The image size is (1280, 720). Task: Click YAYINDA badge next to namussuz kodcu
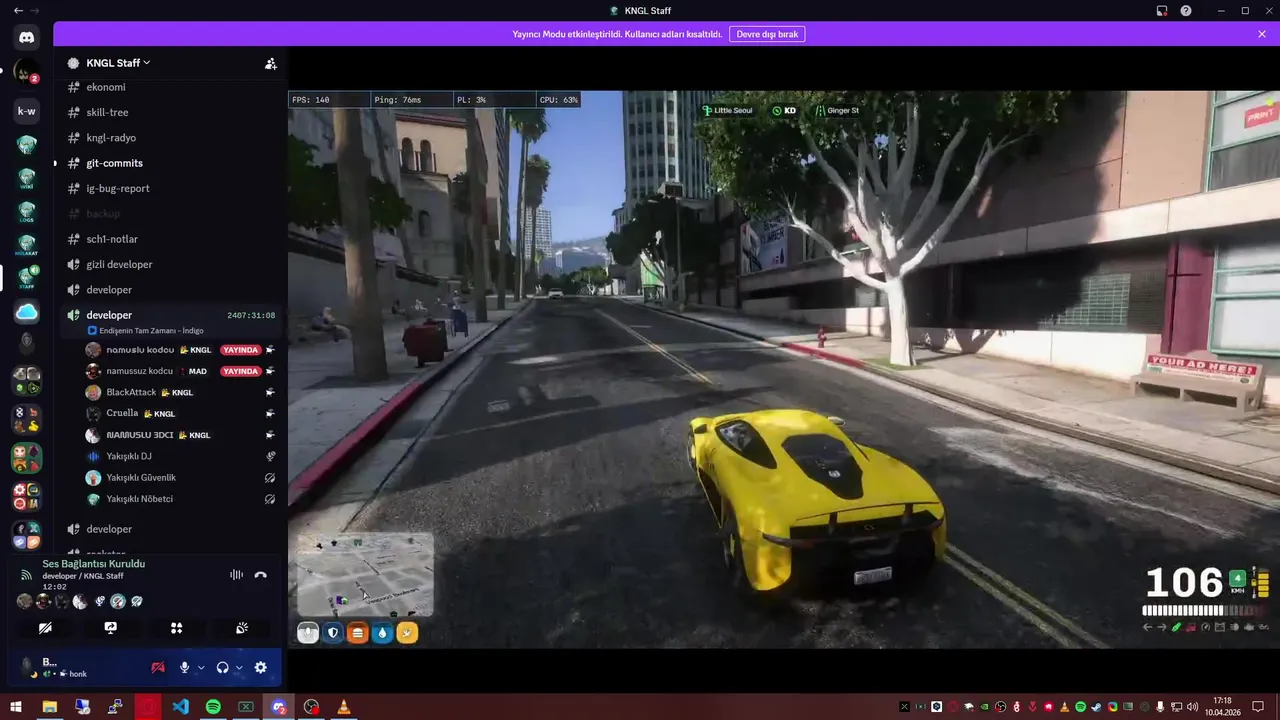(x=240, y=371)
